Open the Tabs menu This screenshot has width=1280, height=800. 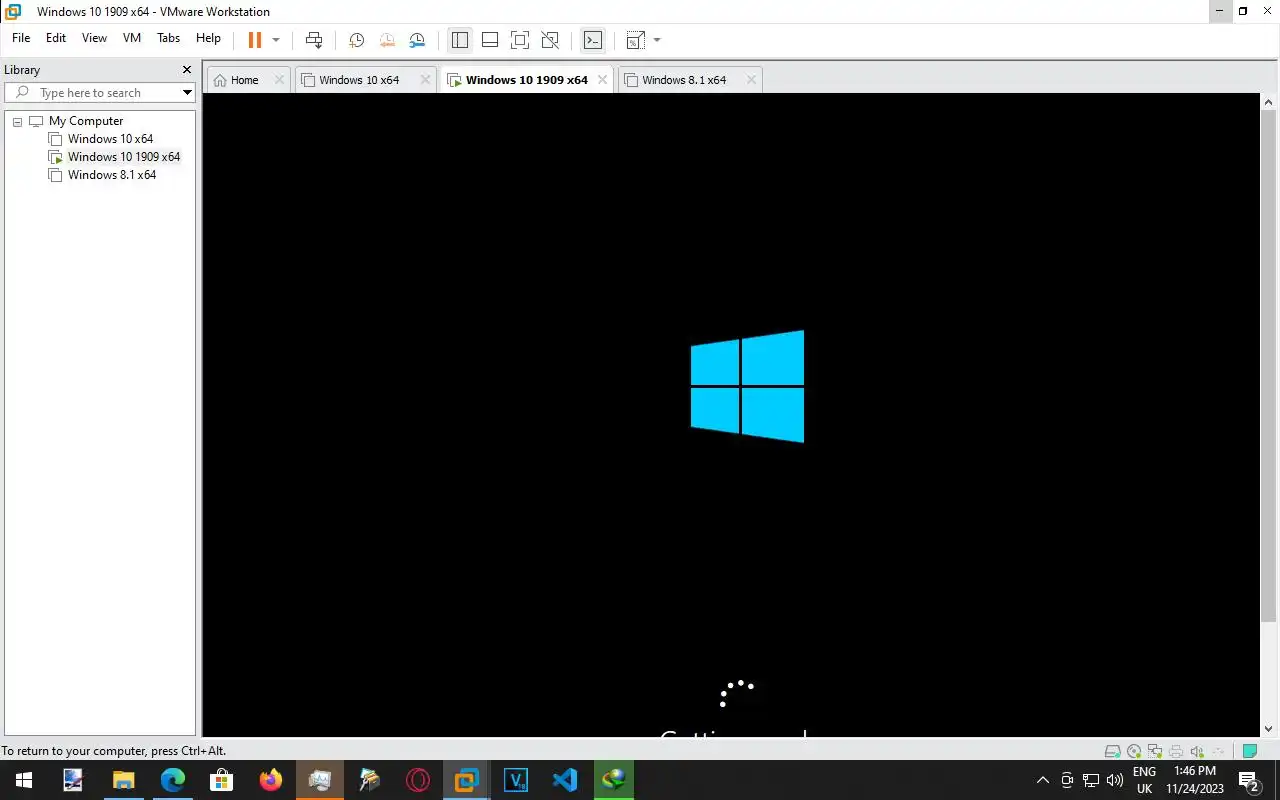click(x=168, y=38)
